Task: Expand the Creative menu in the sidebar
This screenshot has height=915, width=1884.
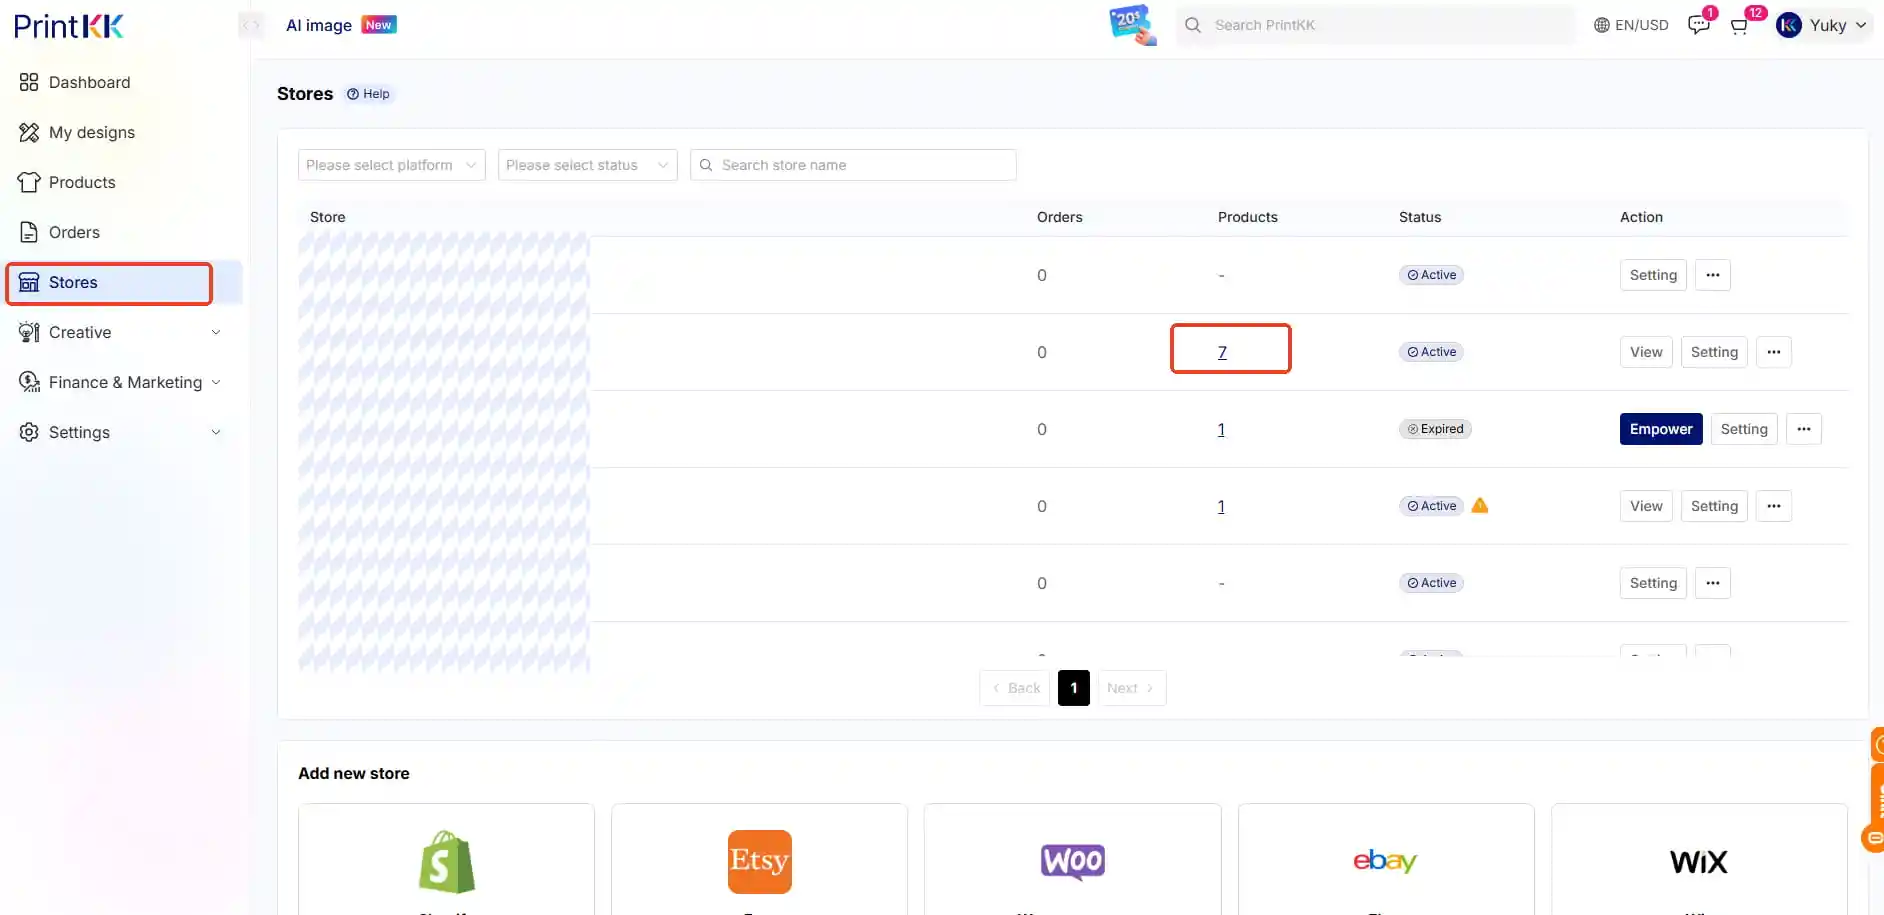Action: (79, 332)
